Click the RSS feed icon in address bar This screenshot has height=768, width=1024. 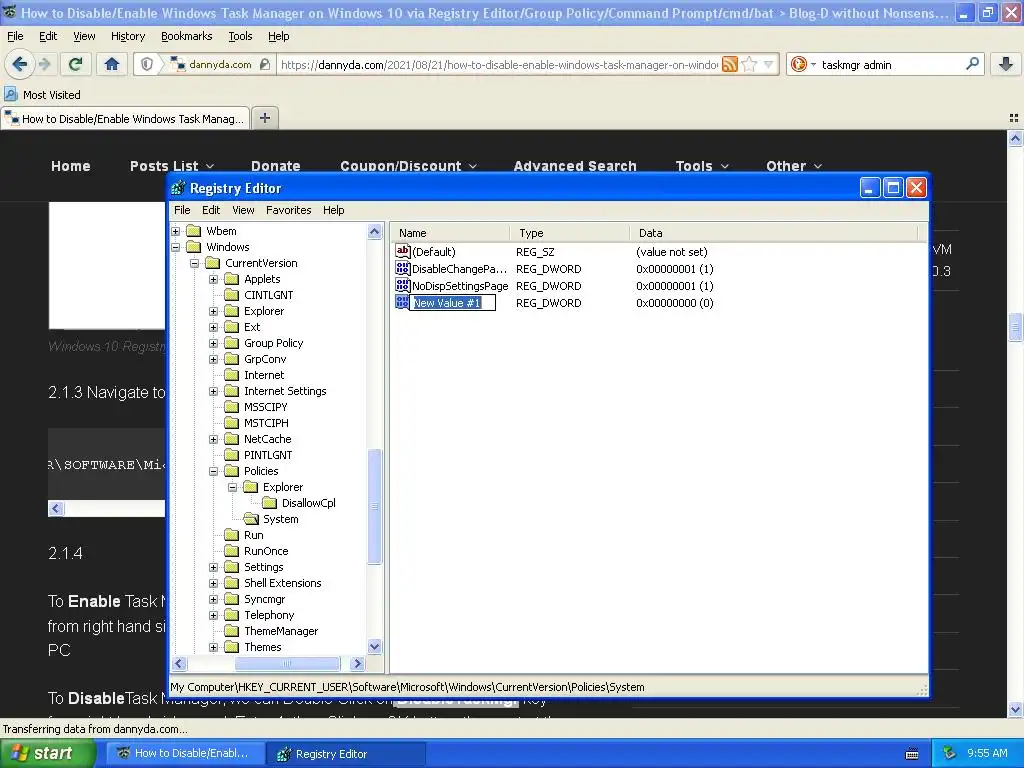click(x=729, y=64)
